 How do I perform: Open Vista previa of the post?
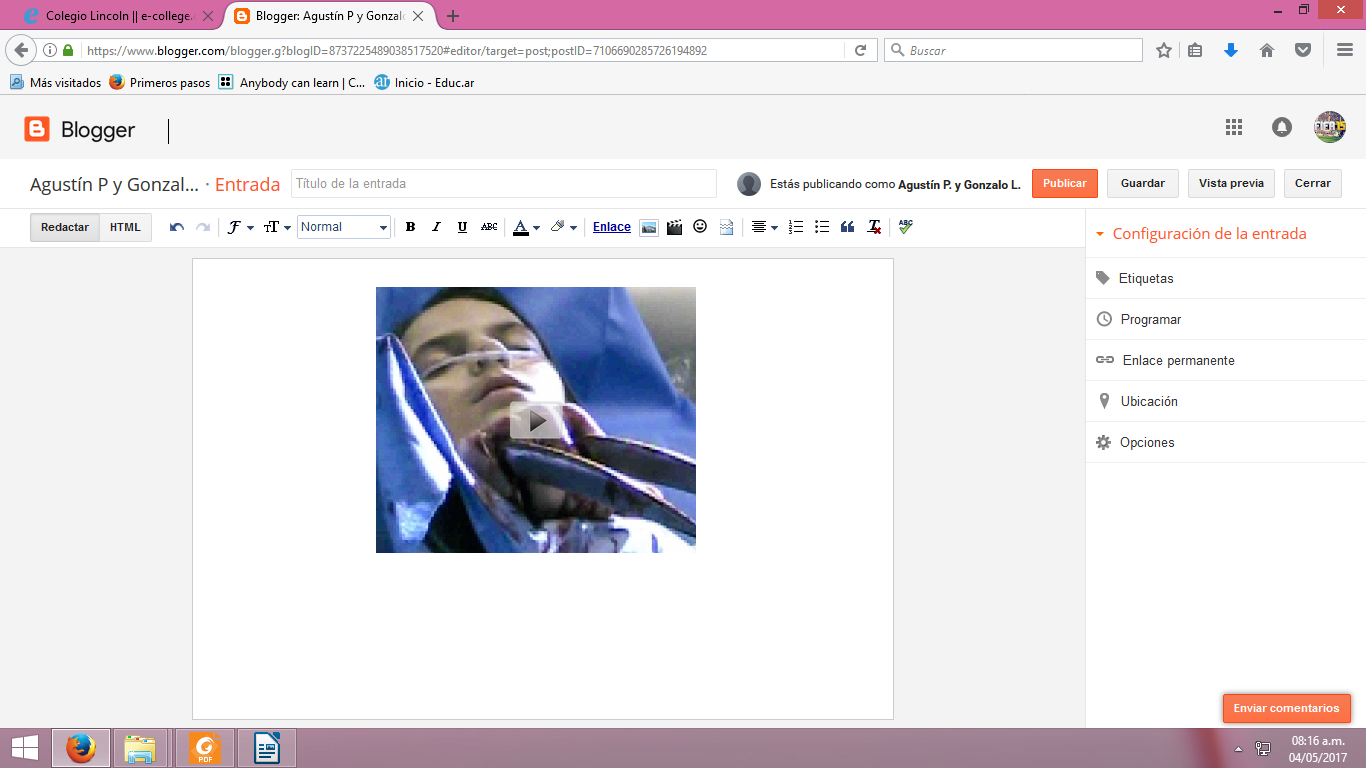coord(1231,183)
